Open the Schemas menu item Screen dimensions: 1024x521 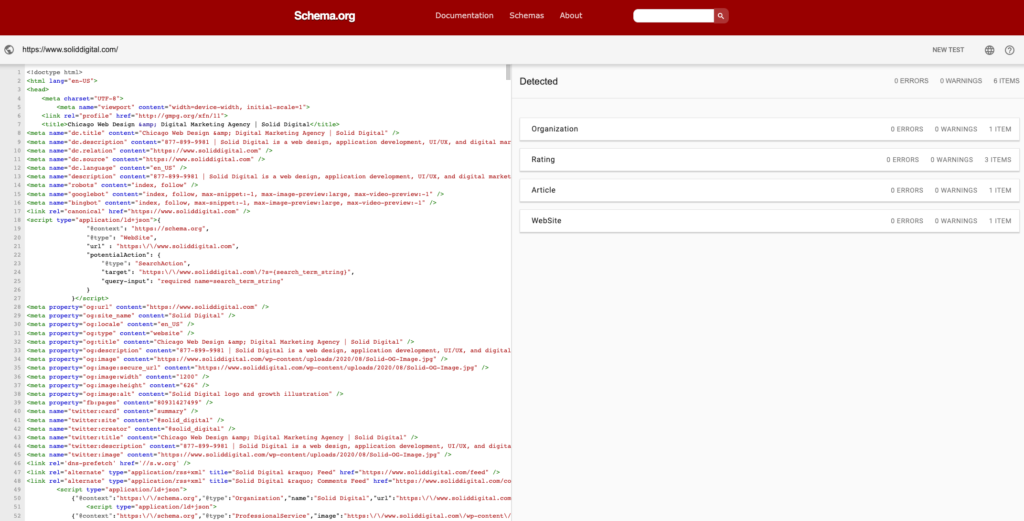click(x=526, y=16)
